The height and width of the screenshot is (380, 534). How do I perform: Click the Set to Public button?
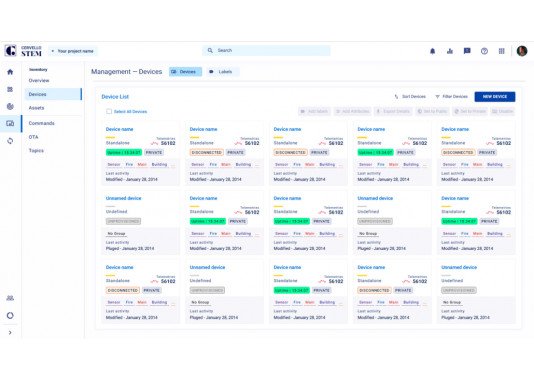pyautogui.click(x=432, y=111)
